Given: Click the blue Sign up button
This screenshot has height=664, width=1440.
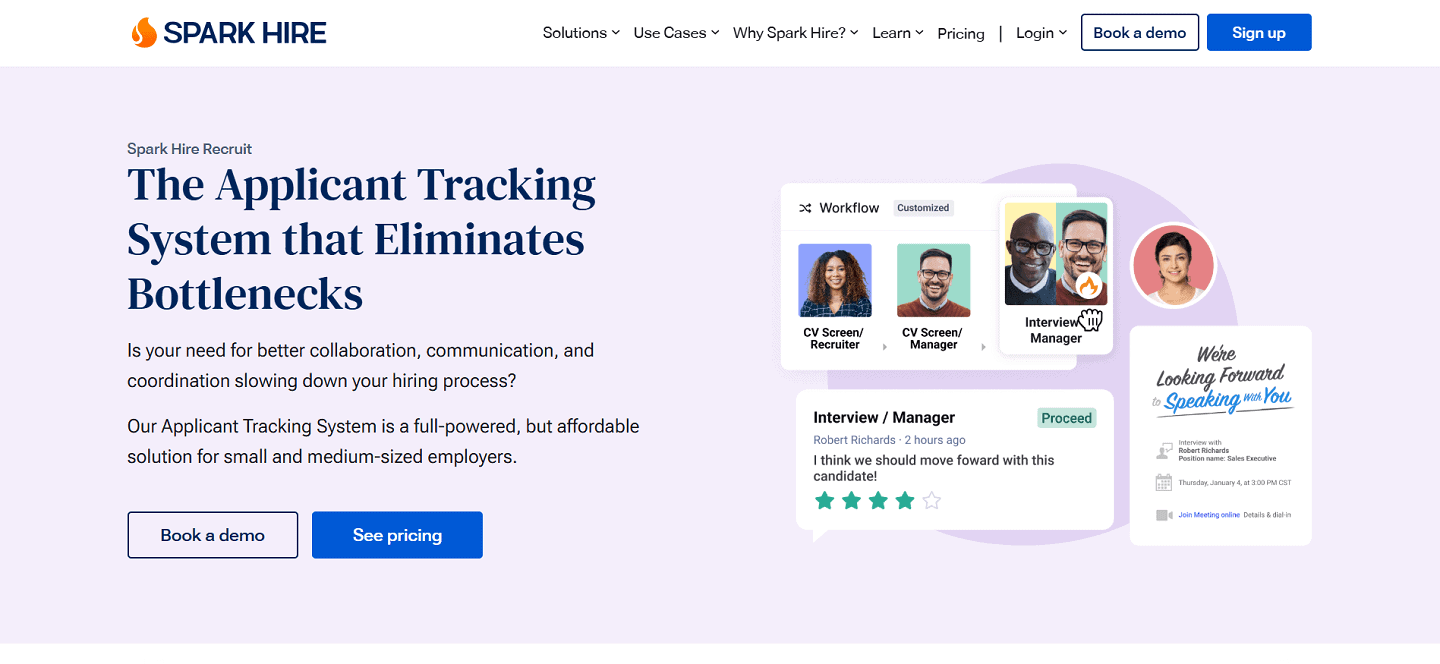Looking at the screenshot, I should [1259, 32].
